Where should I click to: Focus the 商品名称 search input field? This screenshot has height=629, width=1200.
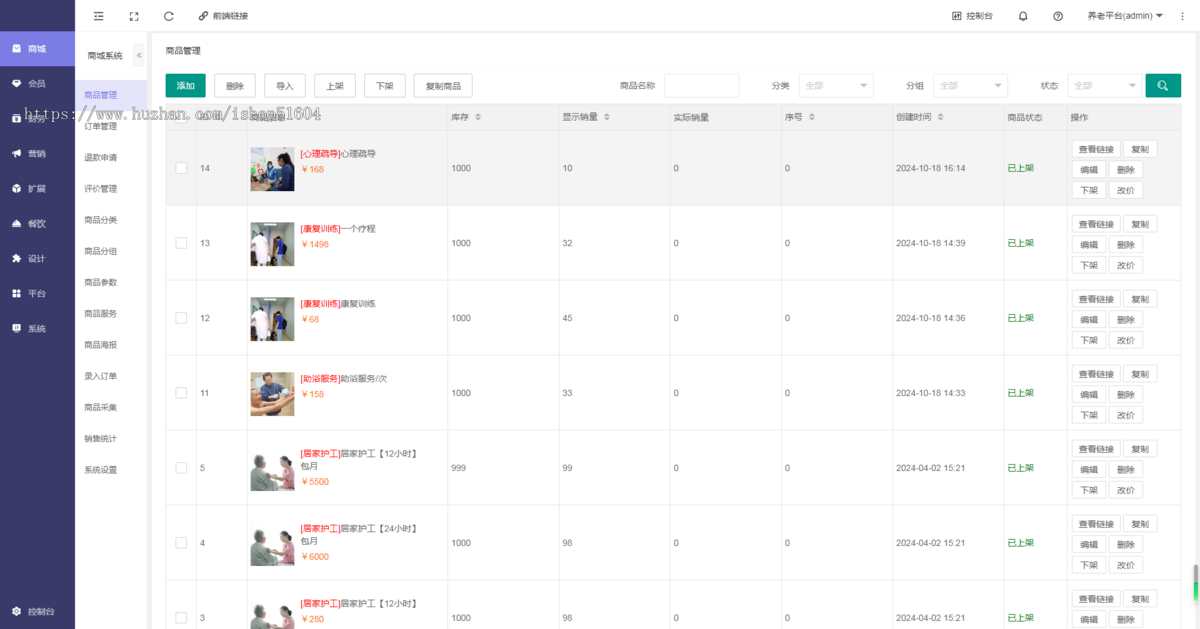pyautogui.click(x=702, y=86)
